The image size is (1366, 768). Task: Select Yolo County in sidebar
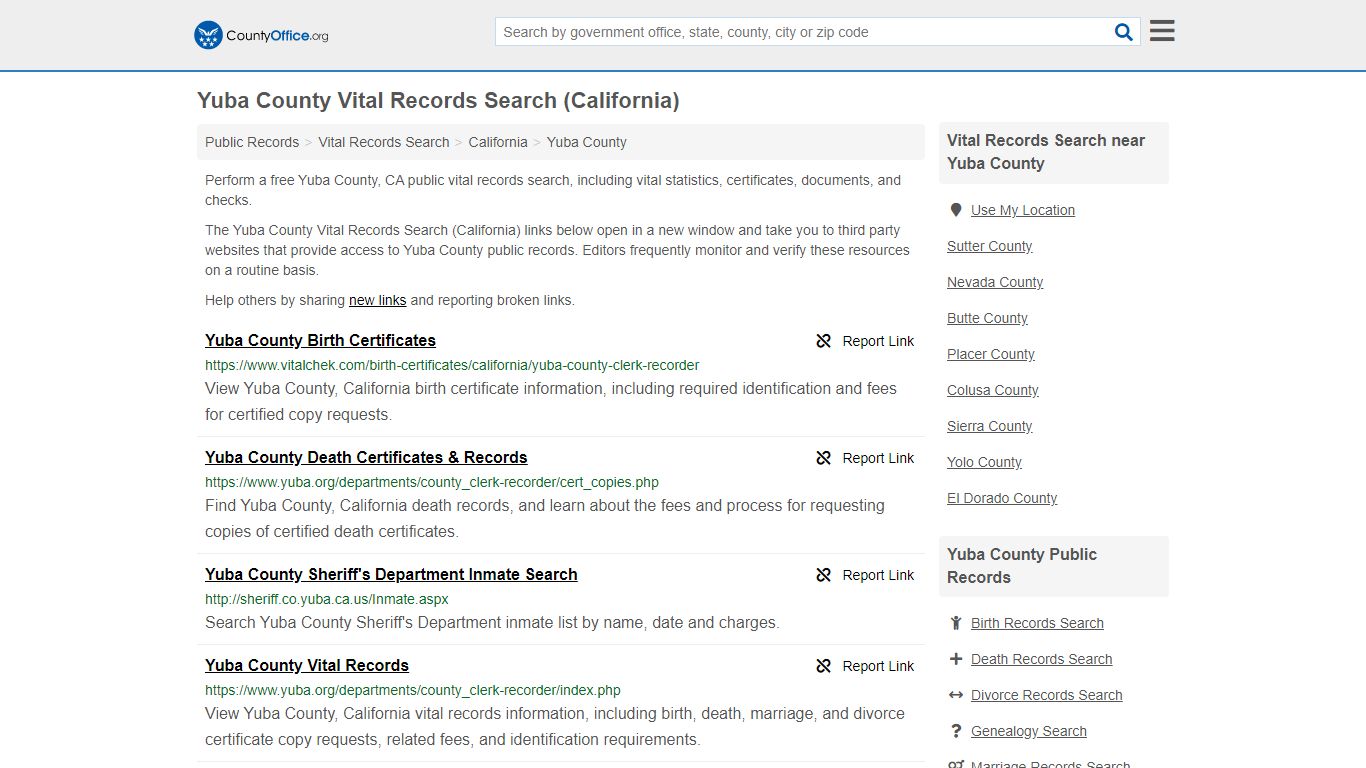(984, 462)
